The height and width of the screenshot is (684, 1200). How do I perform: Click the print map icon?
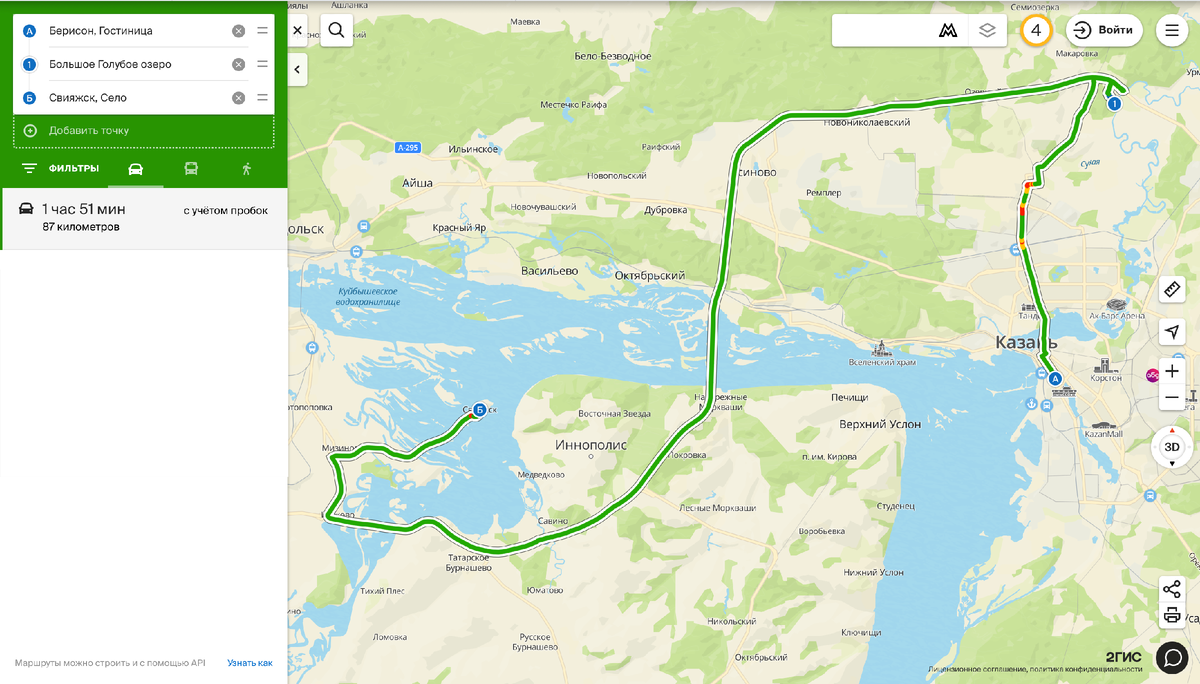(1172, 615)
